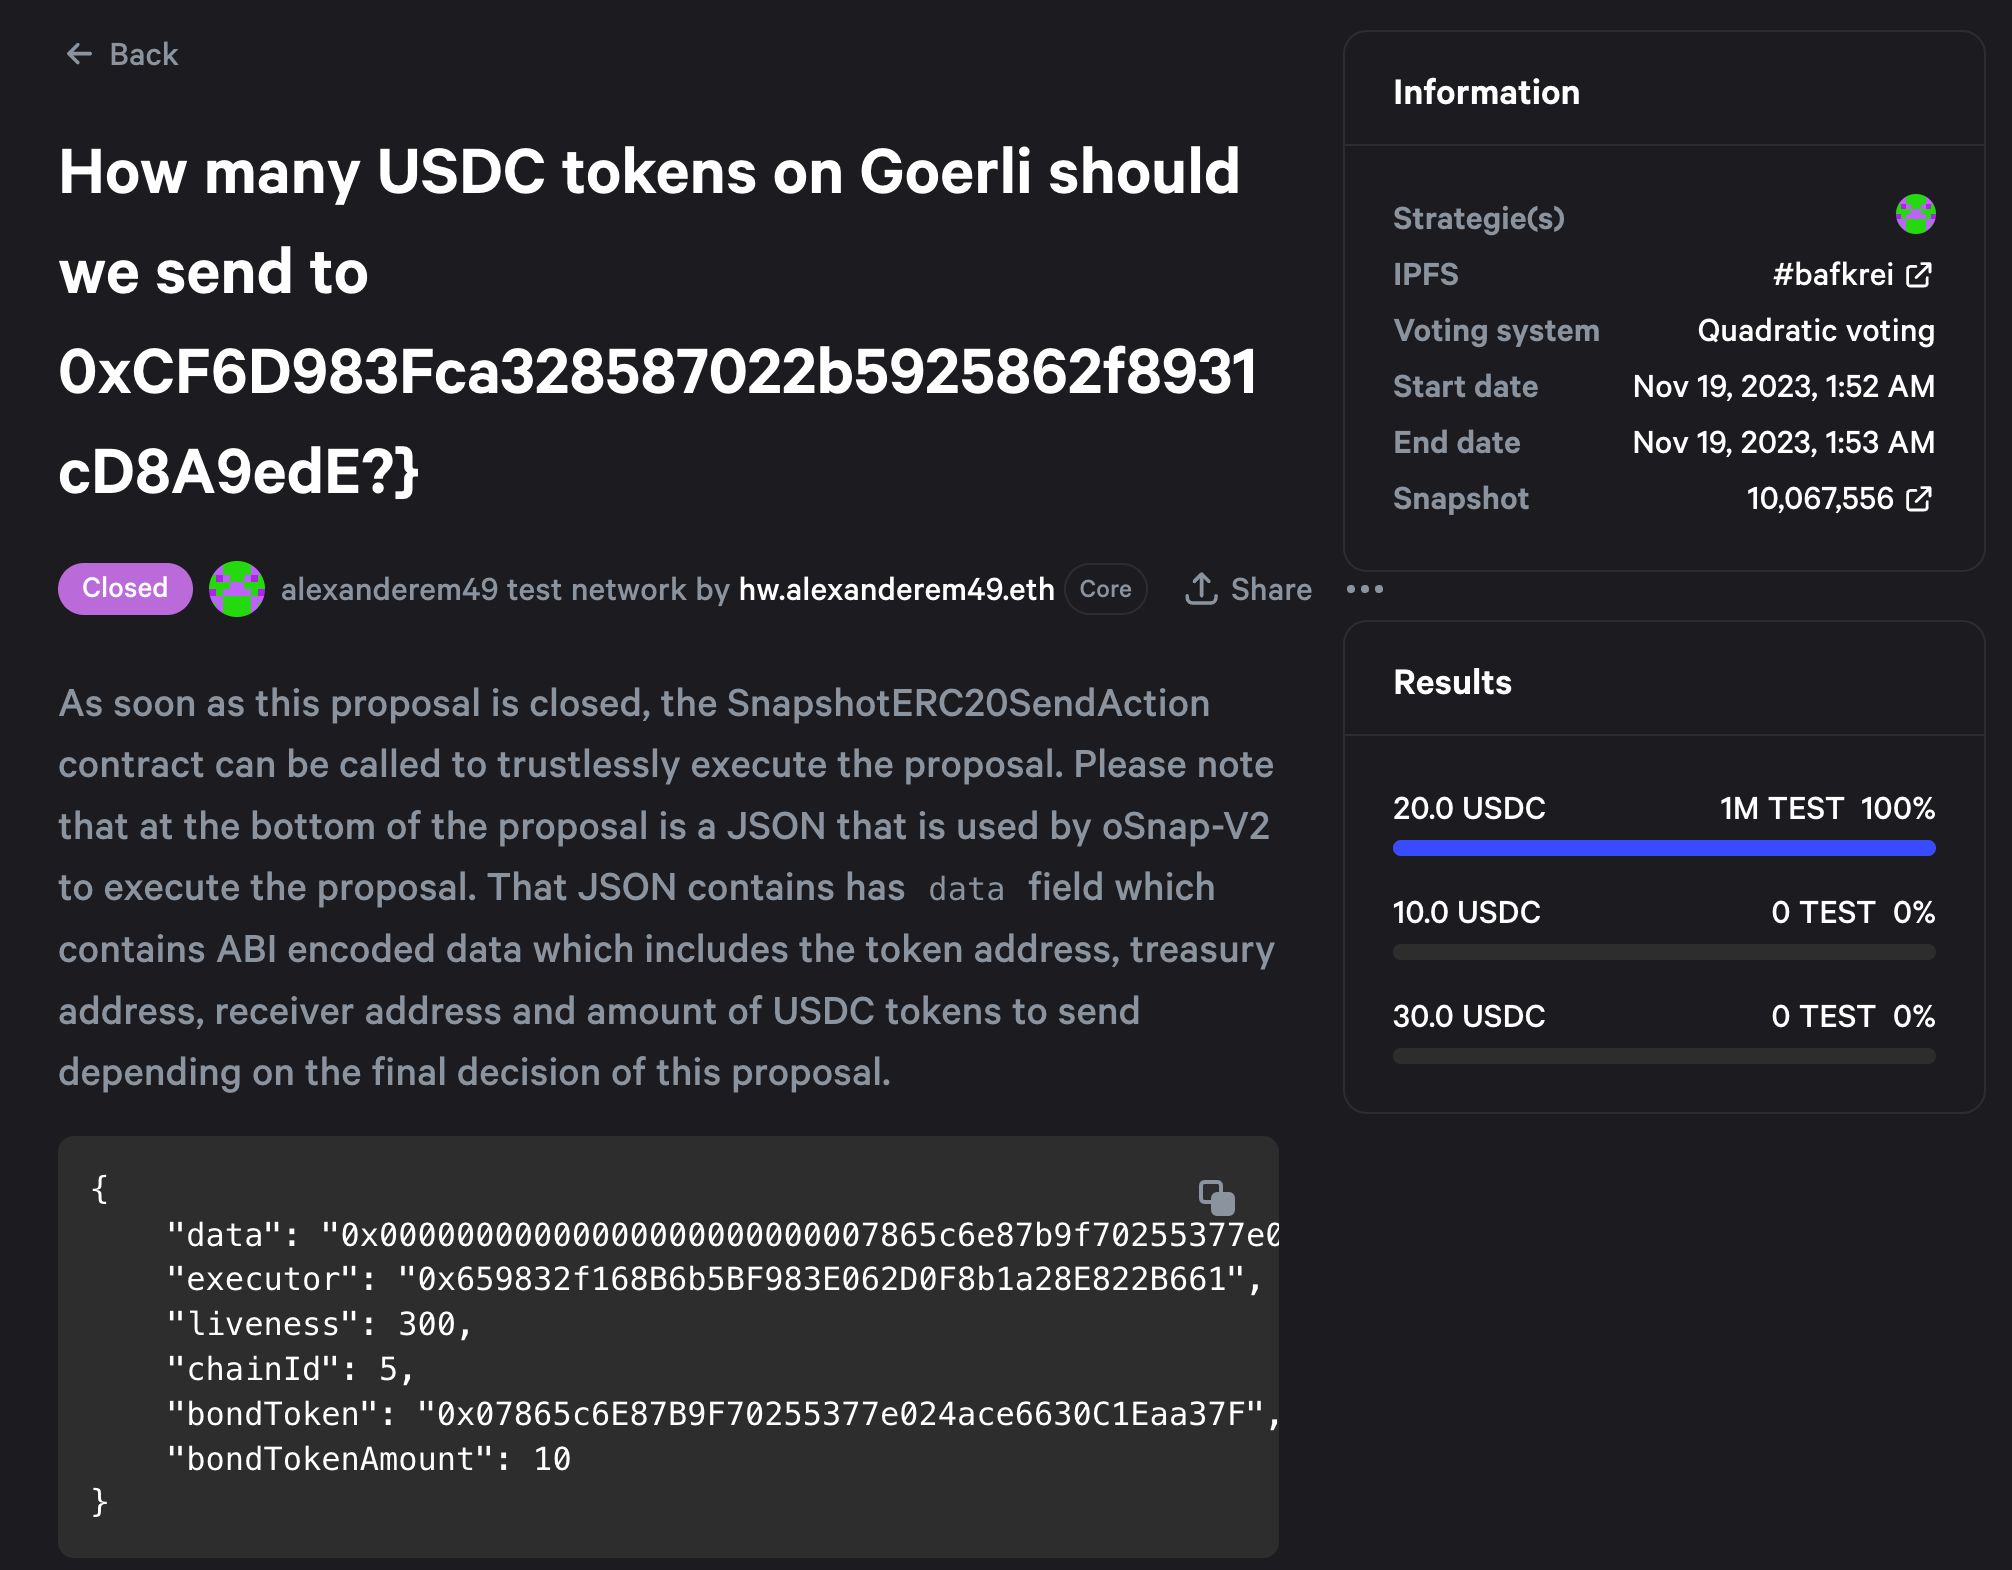Screen dimensions: 2012x1570
Task: Click the "data" hex string line
Action: click(722, 1235)
